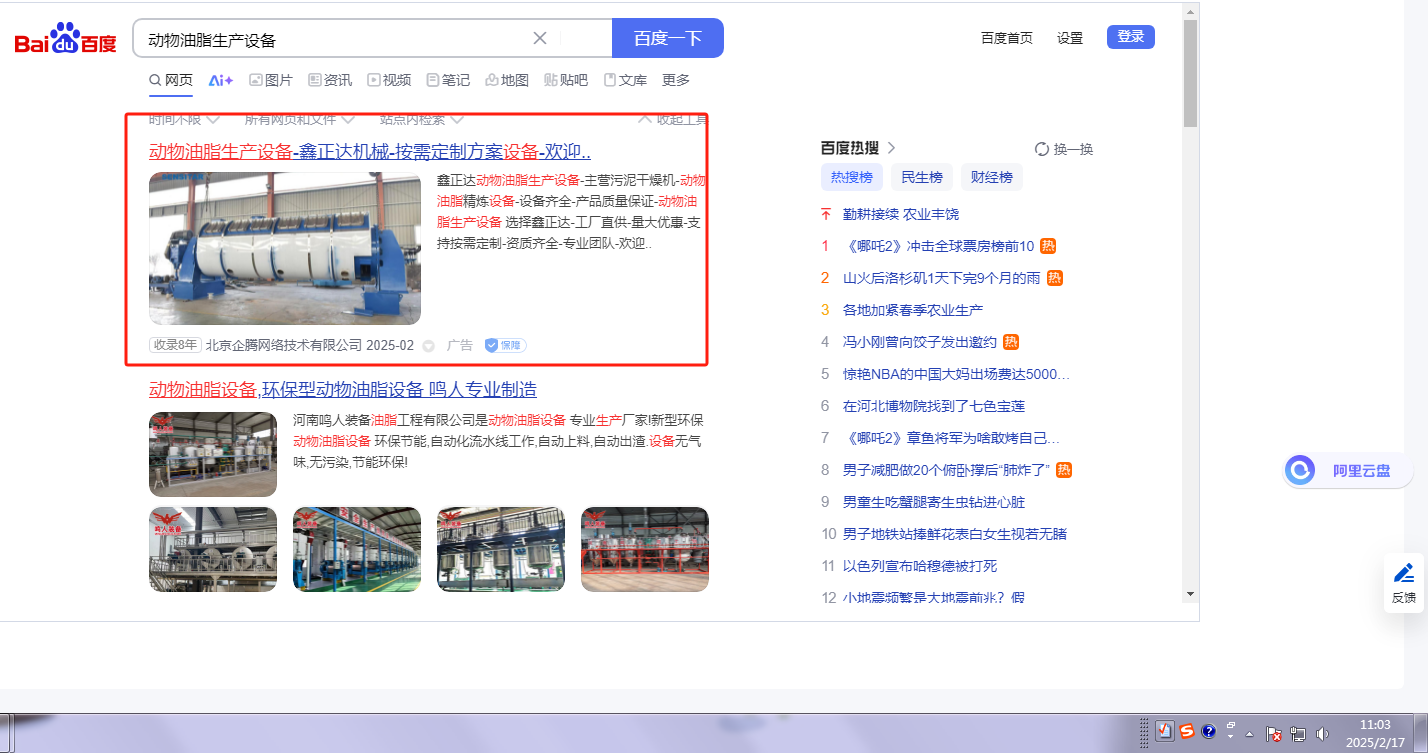Click the Baidu logo
1428x753 pixels.
(x=65, y=39)
